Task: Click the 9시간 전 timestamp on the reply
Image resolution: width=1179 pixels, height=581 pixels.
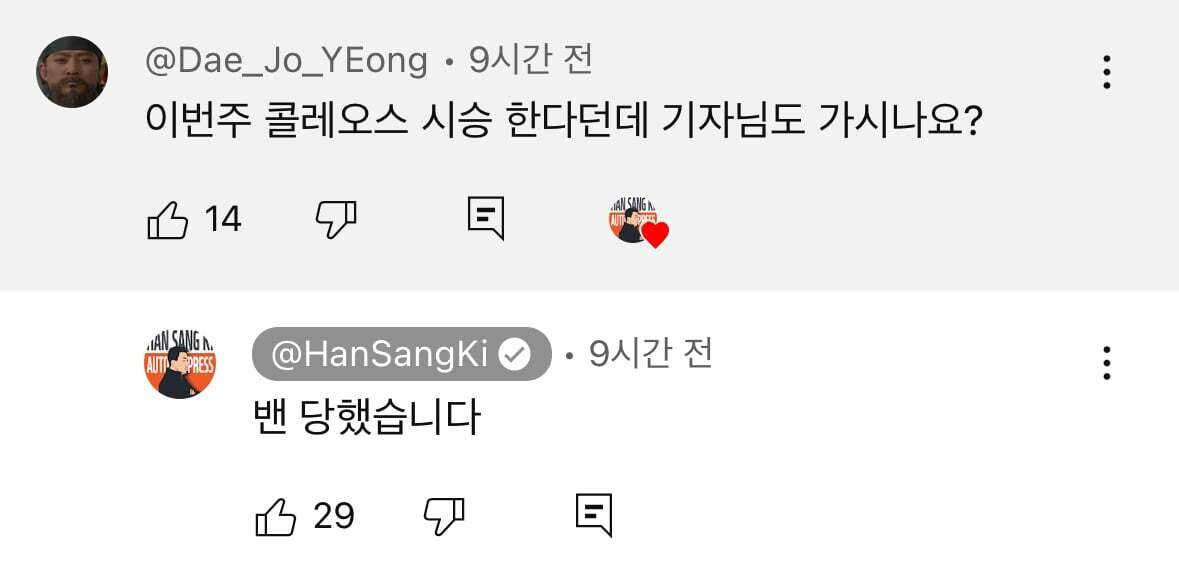Action: tap(650, 354)
